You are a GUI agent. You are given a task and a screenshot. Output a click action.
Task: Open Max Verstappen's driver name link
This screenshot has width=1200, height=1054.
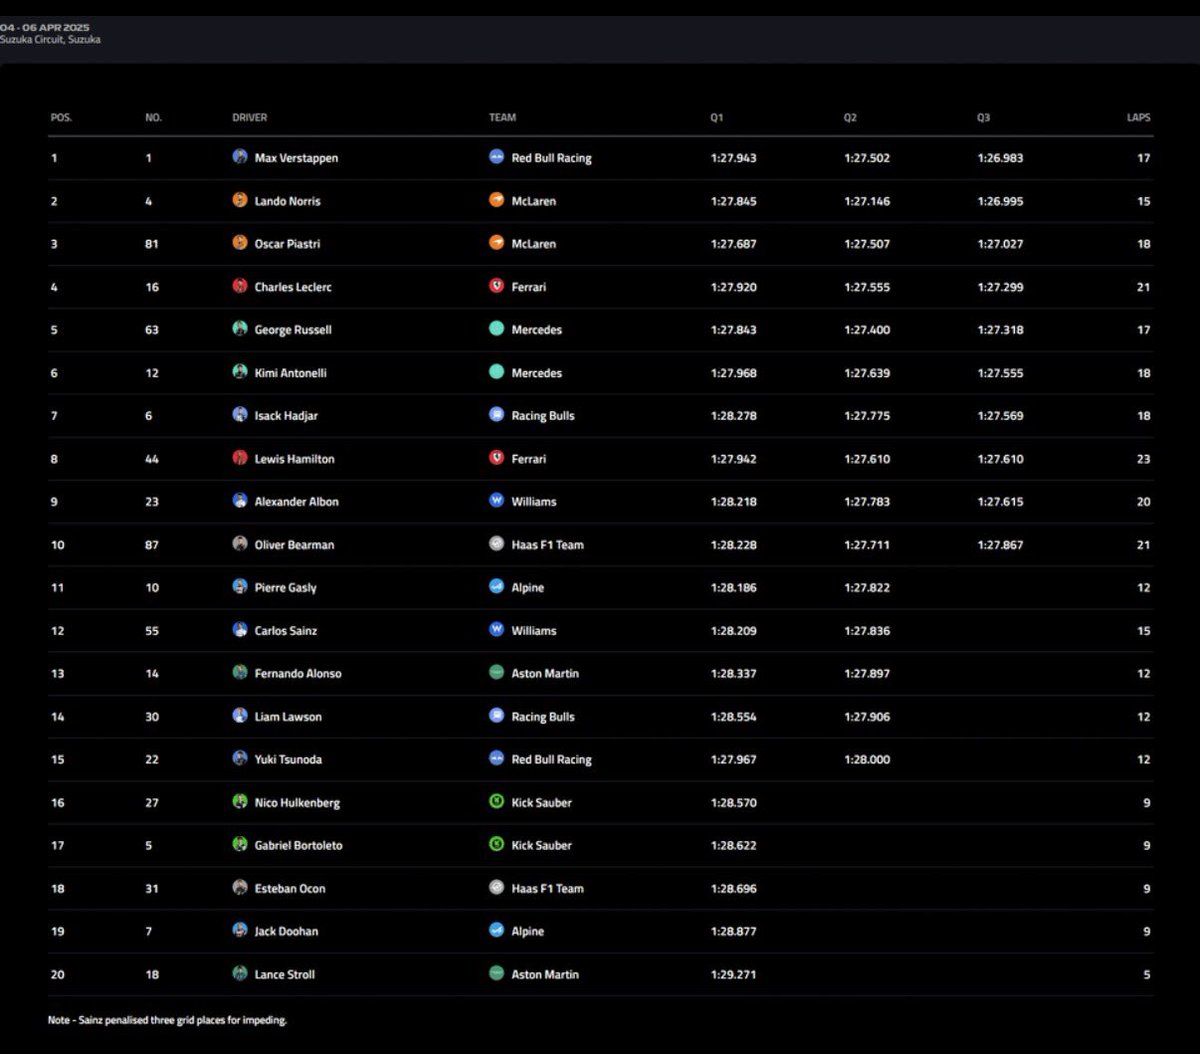point(296,158)
